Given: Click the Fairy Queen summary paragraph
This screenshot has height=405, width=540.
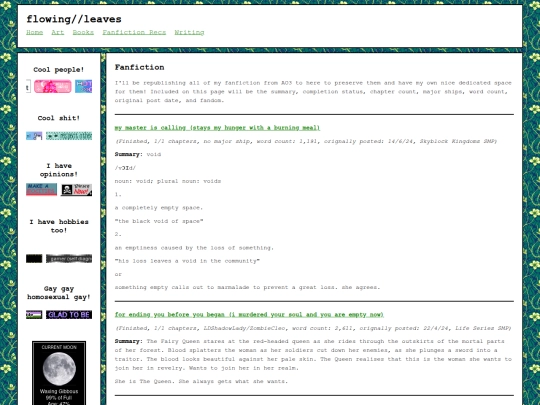Looking at the screenshot, I should (x=313, y=355).
